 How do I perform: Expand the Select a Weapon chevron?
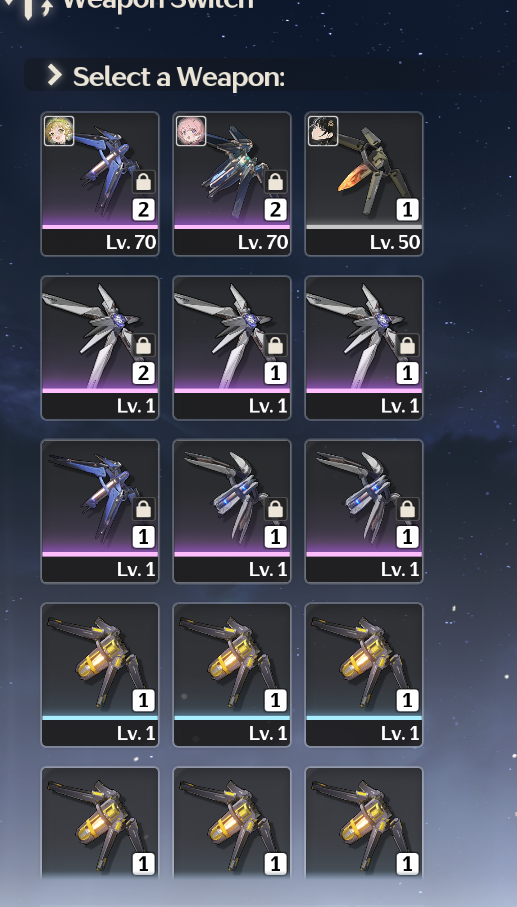coord(55,75)
